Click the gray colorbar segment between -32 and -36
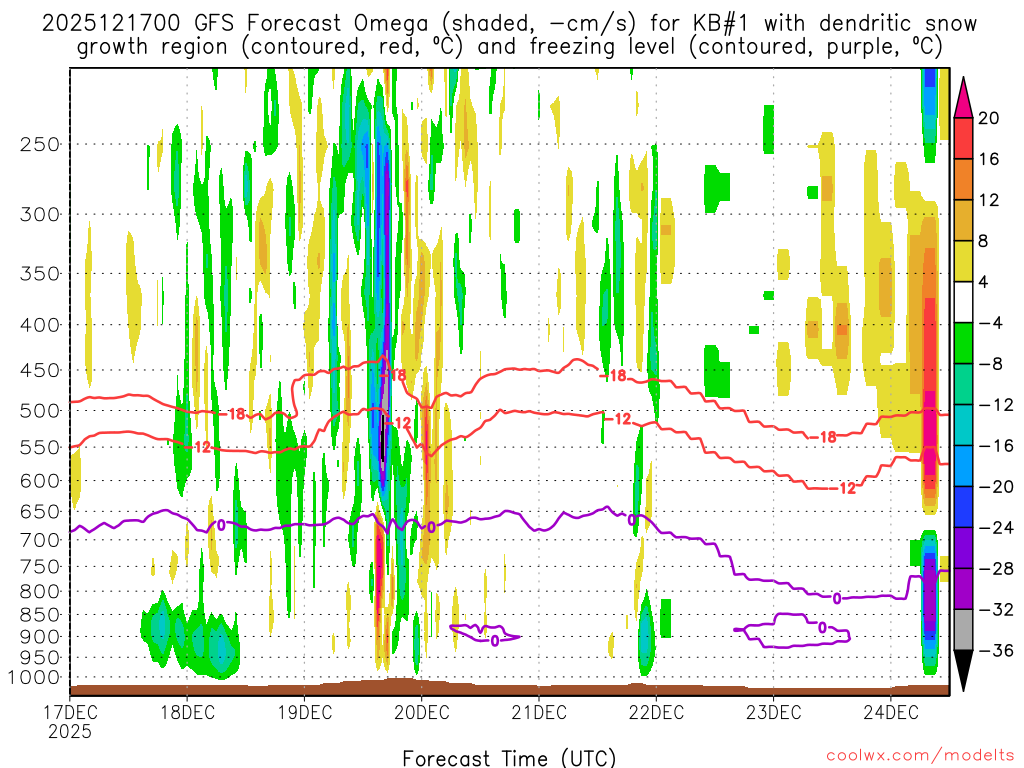Screen dimensions: 1024x768 pyautogui.click(x=963, y=630)
